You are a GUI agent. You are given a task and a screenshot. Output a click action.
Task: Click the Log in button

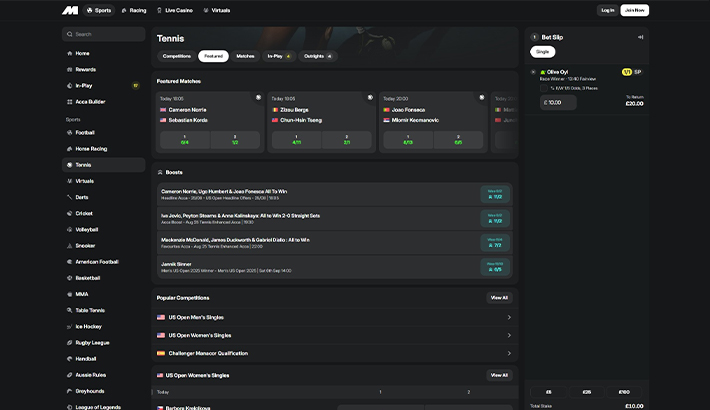click(608, 10)
